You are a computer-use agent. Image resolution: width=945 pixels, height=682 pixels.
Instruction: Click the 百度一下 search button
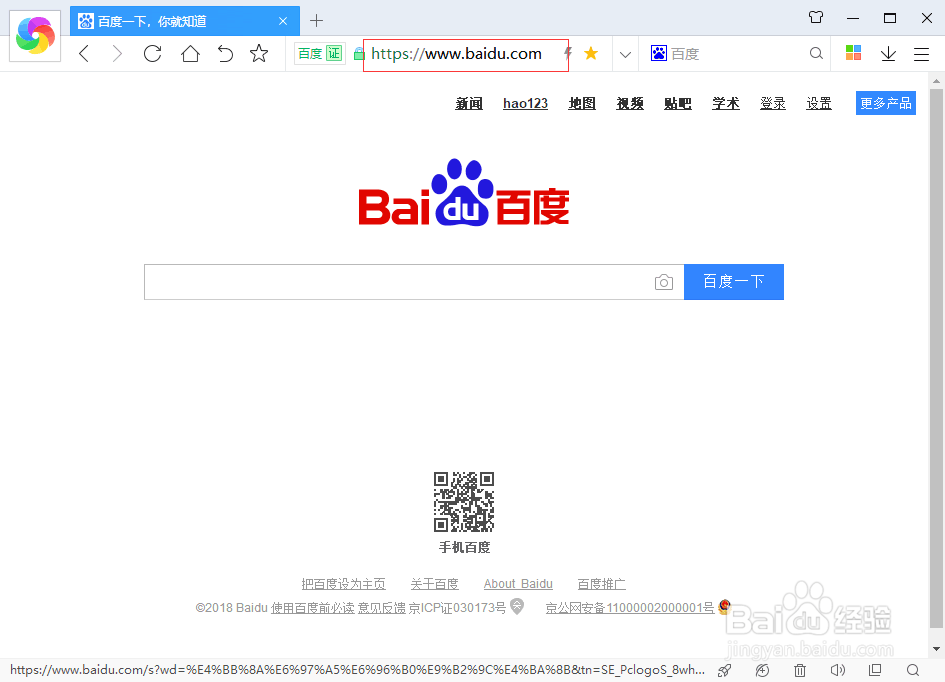(734, 282)
